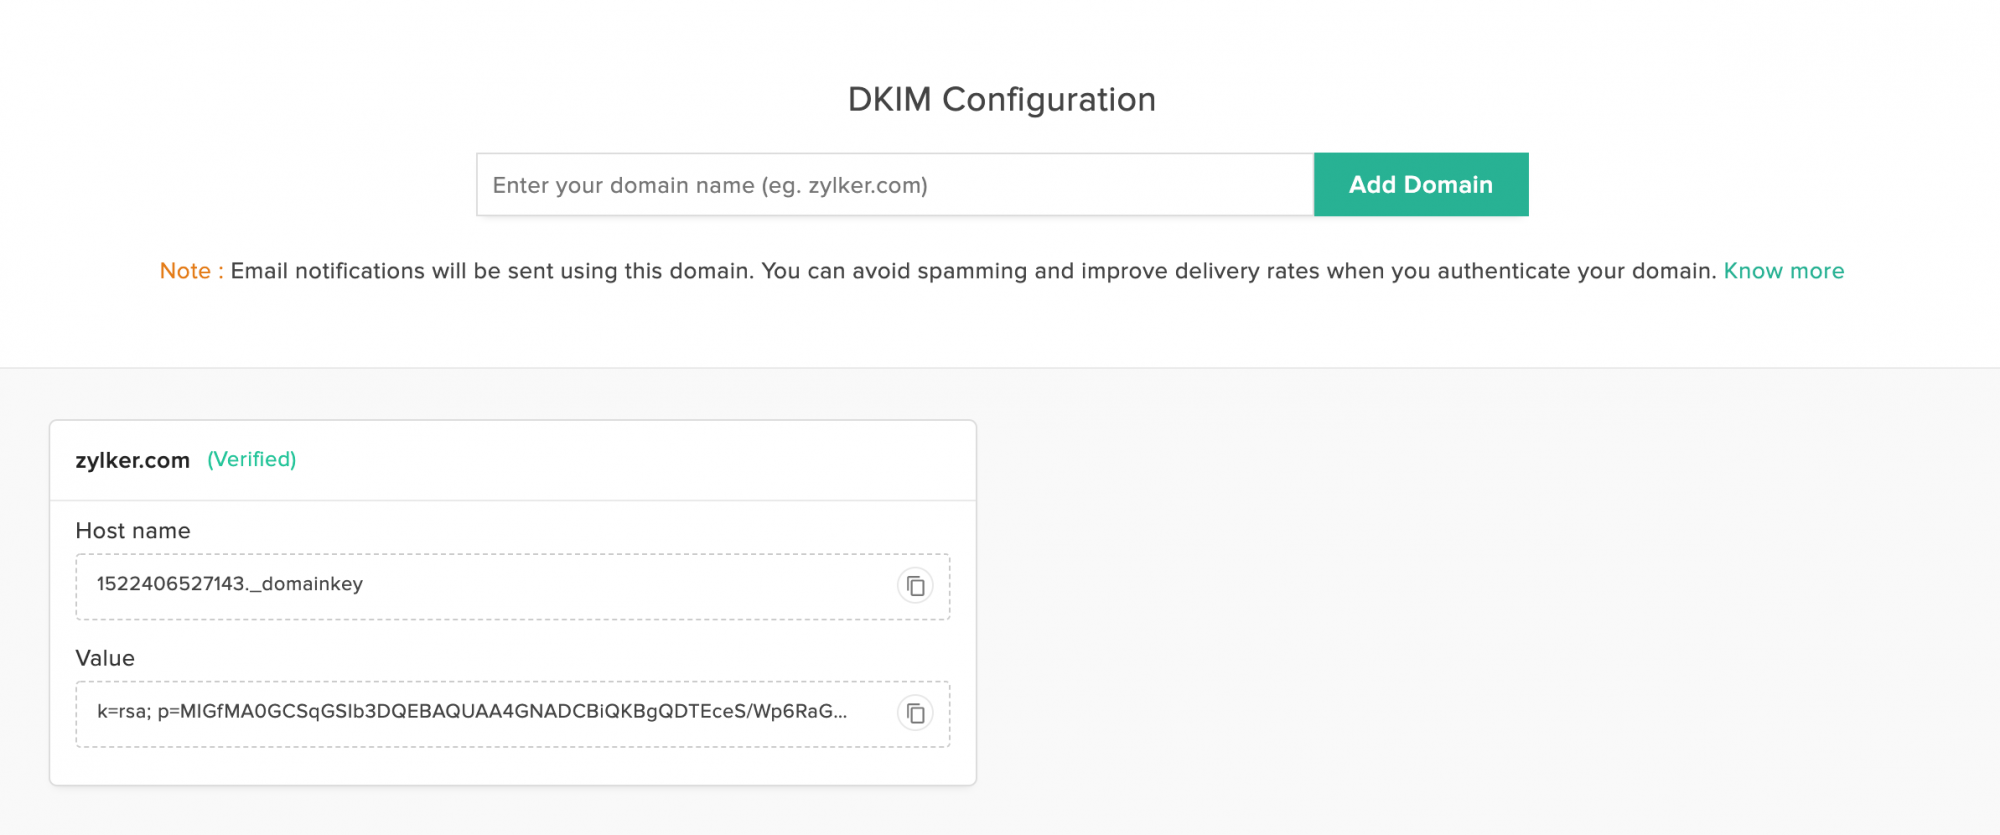Image resolution: width=2000 pixels, height=835 pixels.
Task: Click the DKIM Configuration heading
Action: click(1002, 99)
